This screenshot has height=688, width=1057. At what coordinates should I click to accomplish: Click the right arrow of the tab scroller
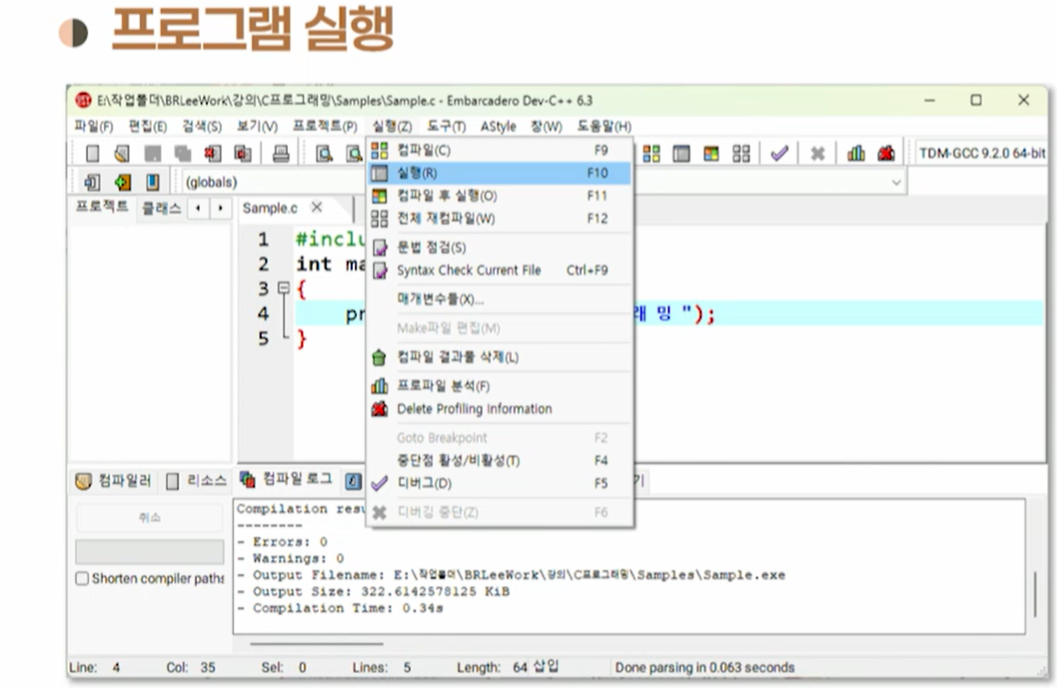pos(220,208)
